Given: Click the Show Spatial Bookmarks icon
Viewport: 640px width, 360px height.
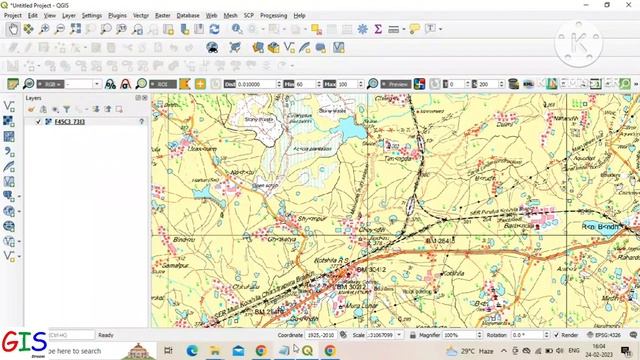Looking at the screenshot, I should coord(199,29).
